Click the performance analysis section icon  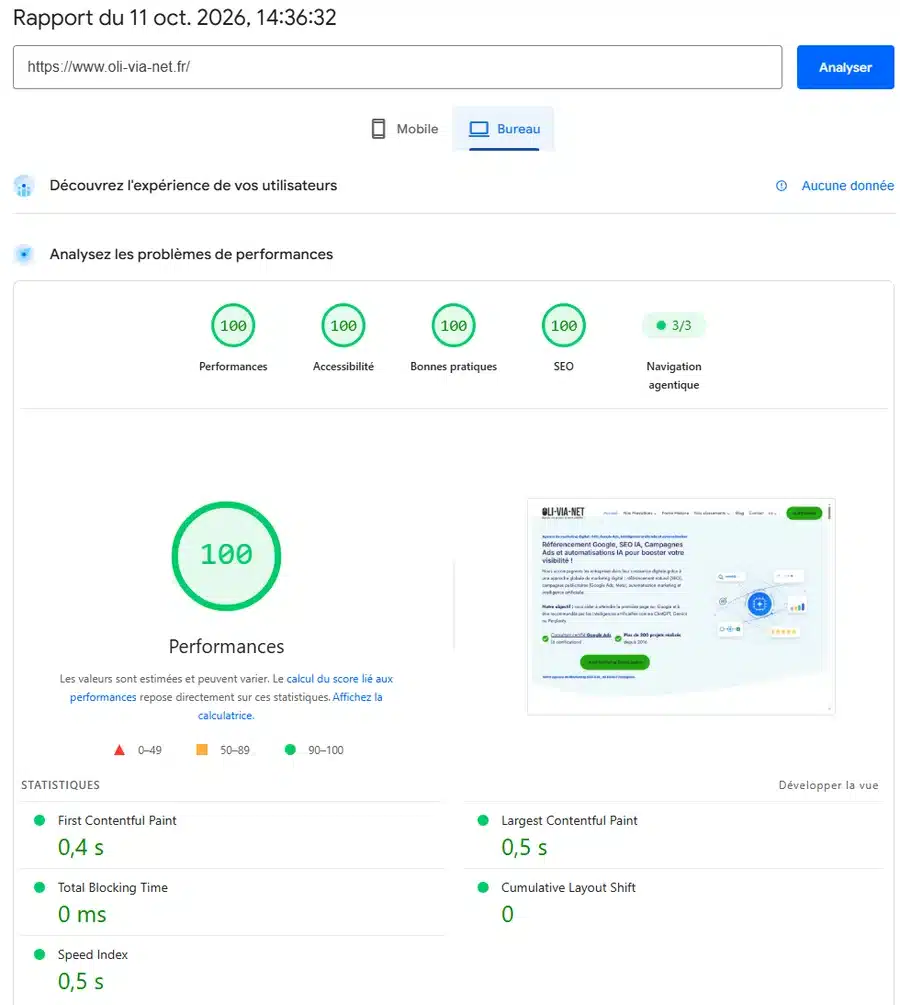coord(24,254)
